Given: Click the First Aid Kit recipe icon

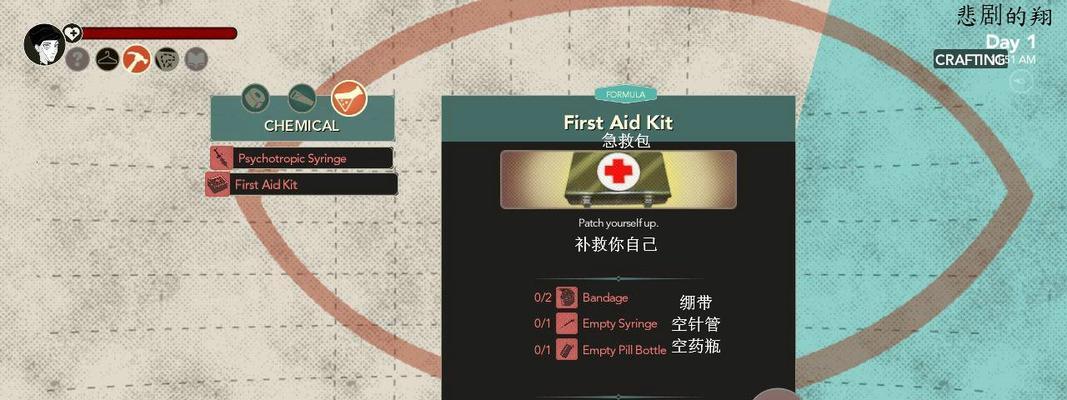Looking at the screenshot, I should tap(217, 184).
